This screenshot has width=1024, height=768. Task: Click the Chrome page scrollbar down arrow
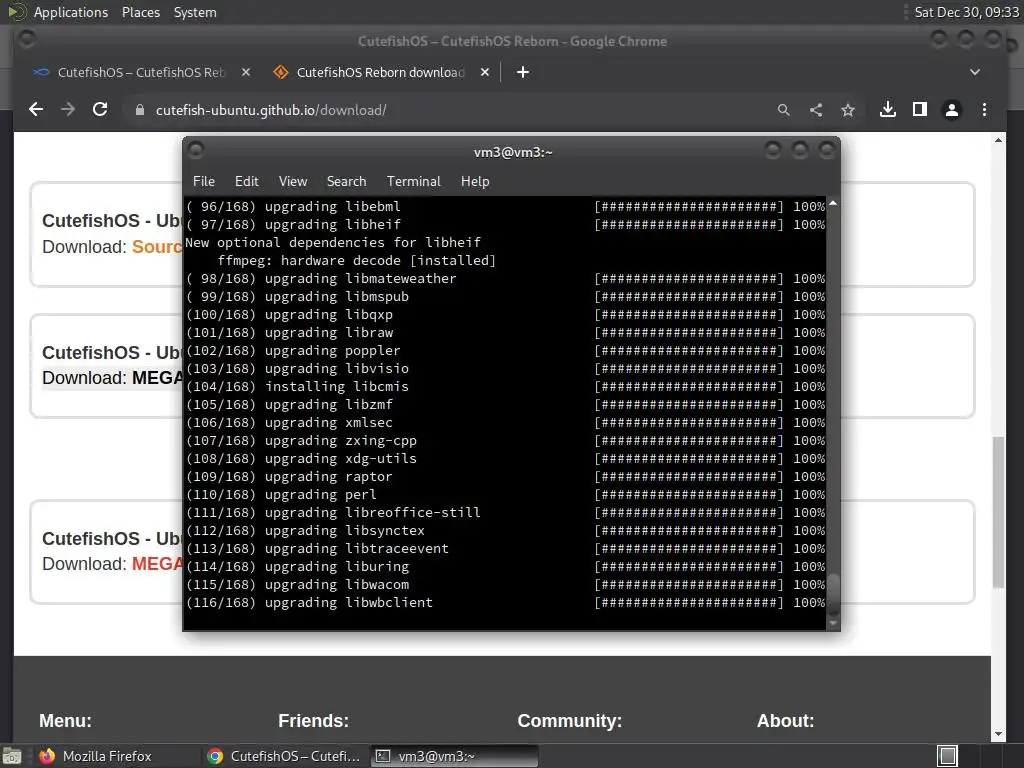[998, 734]
